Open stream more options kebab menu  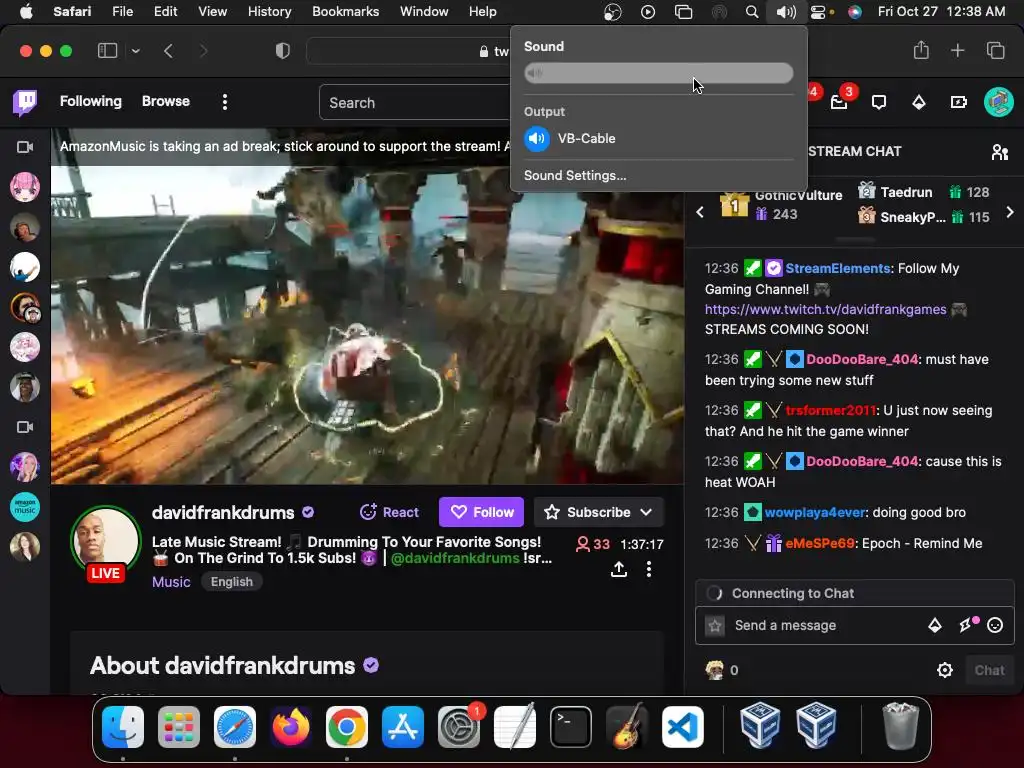648,569
